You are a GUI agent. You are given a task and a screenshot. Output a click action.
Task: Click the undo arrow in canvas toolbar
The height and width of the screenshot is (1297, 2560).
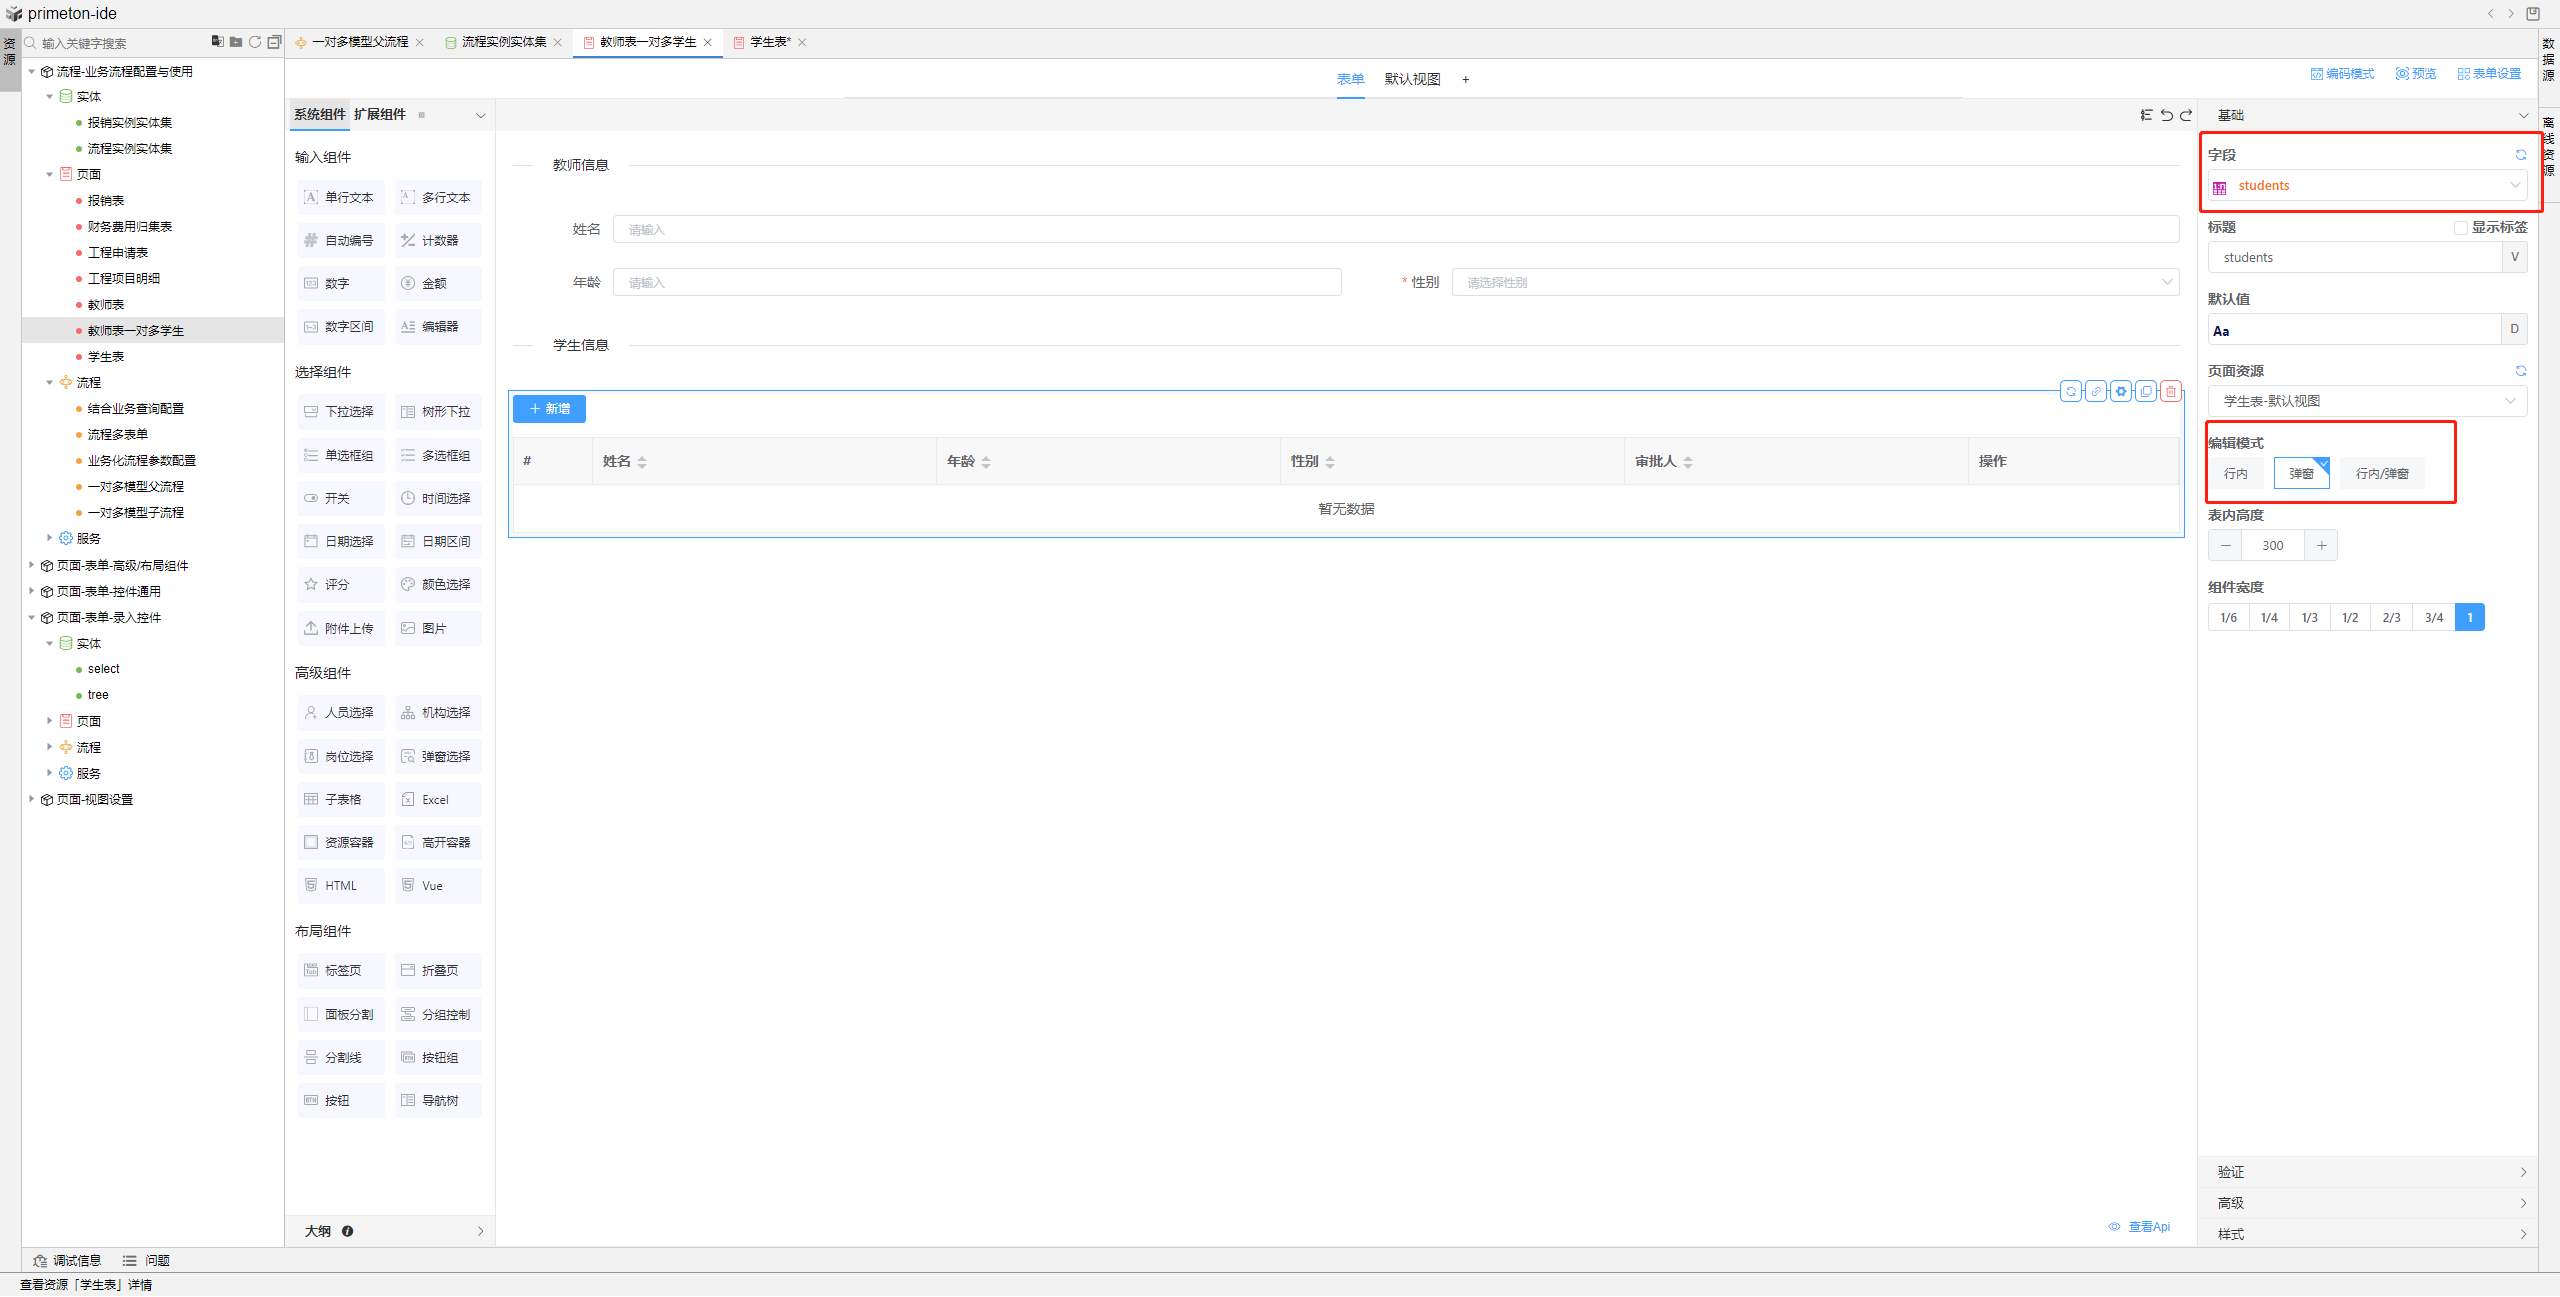click(2166, 115)
